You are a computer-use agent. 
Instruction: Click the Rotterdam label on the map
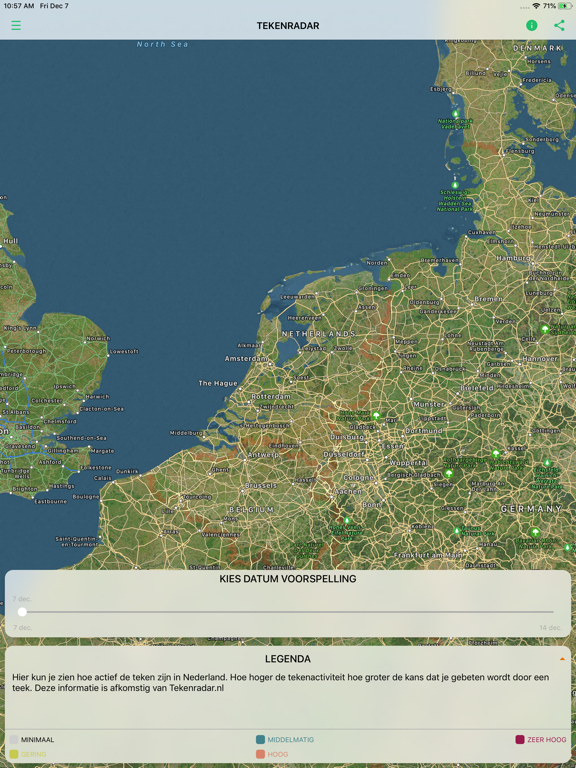tap(271, 396)
